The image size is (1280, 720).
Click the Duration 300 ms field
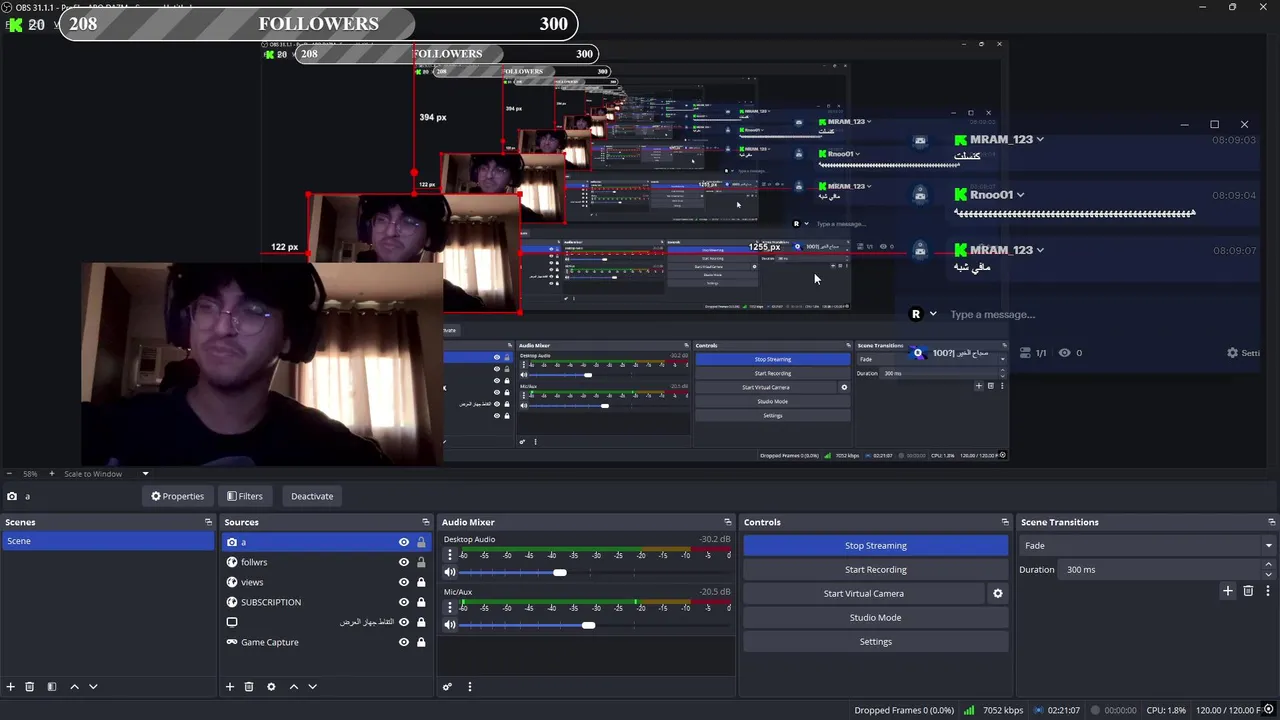[x=1160, y=569]
